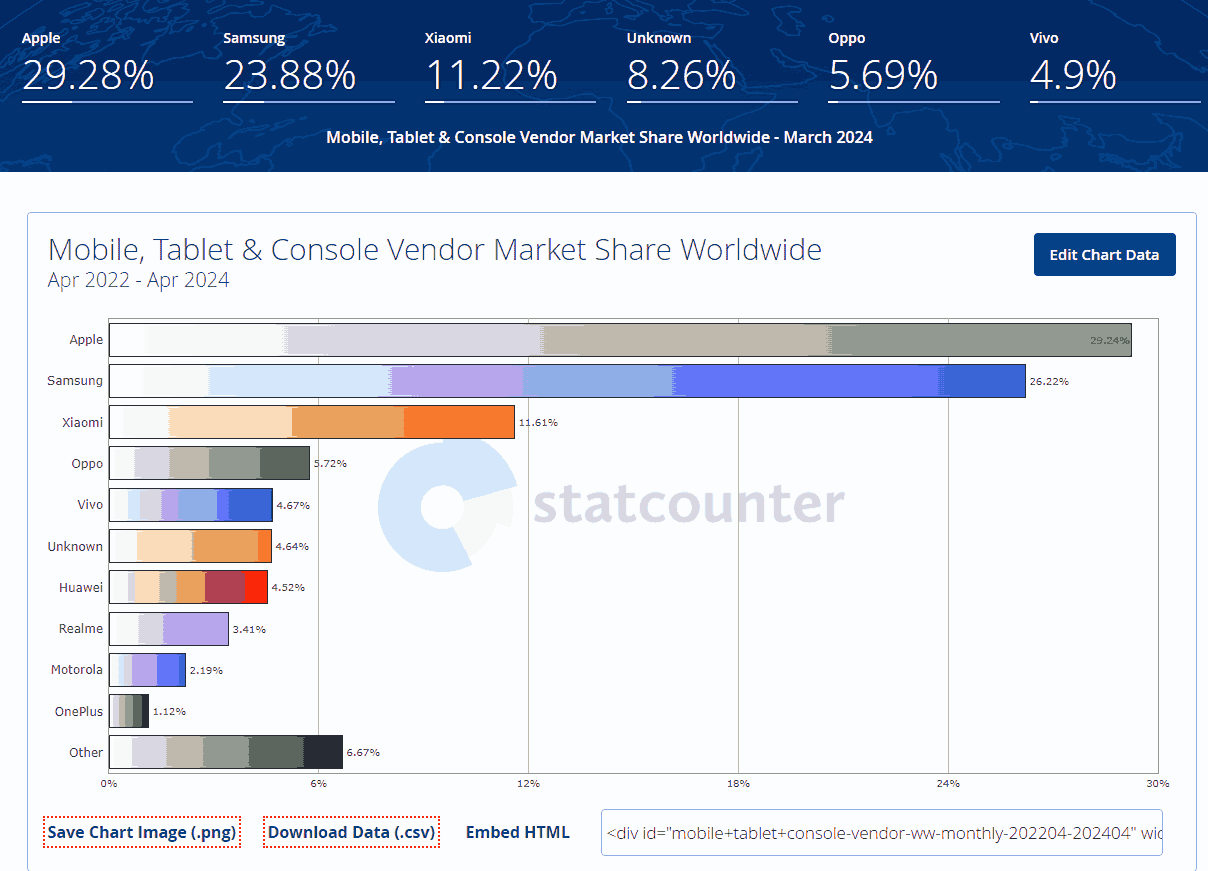The height and width of the screenshot is (871, 1208).
Task: Click the Xiaomi bar in the chart
Action: [310, 422]
